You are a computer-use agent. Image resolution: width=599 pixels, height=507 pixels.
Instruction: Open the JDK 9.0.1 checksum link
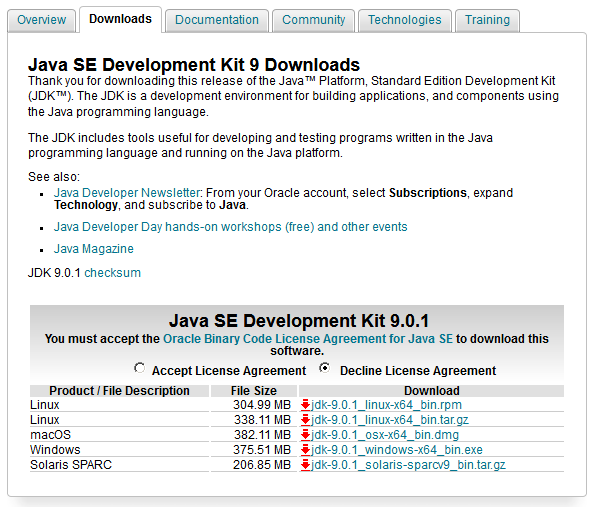112,273
